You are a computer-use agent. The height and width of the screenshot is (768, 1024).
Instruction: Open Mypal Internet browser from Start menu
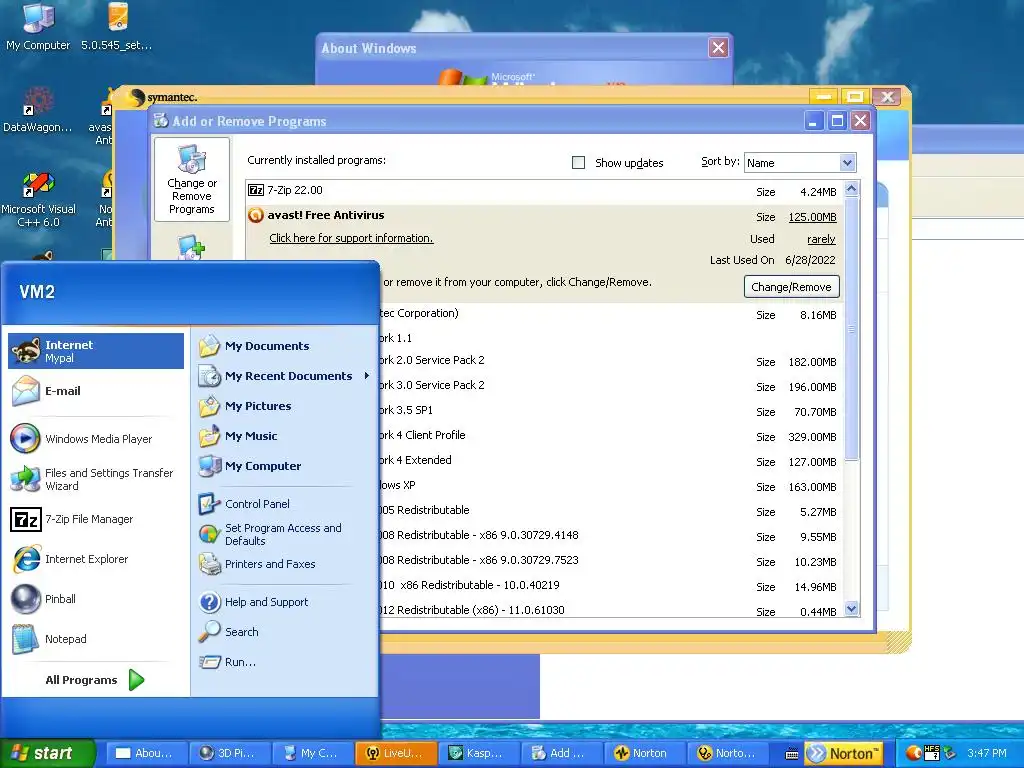click(x=96, y=351)
